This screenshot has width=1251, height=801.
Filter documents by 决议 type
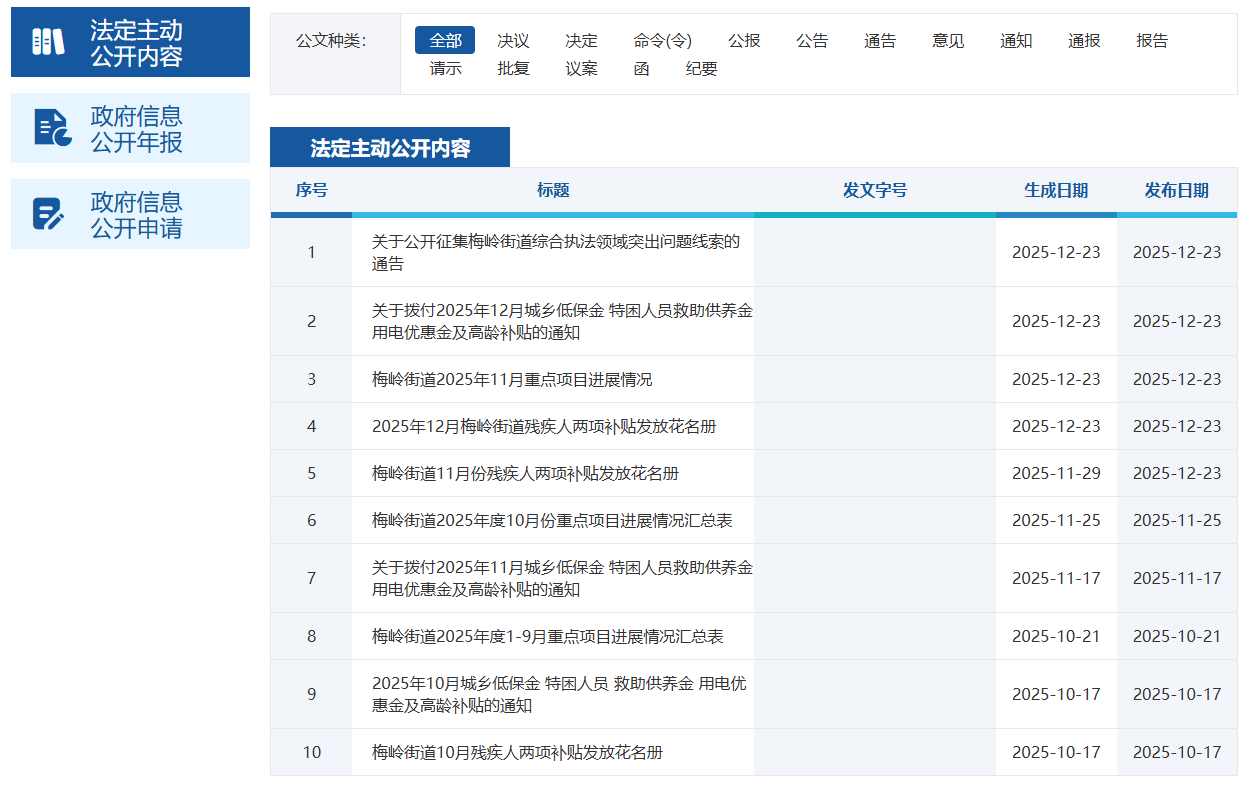click(513, 41)
